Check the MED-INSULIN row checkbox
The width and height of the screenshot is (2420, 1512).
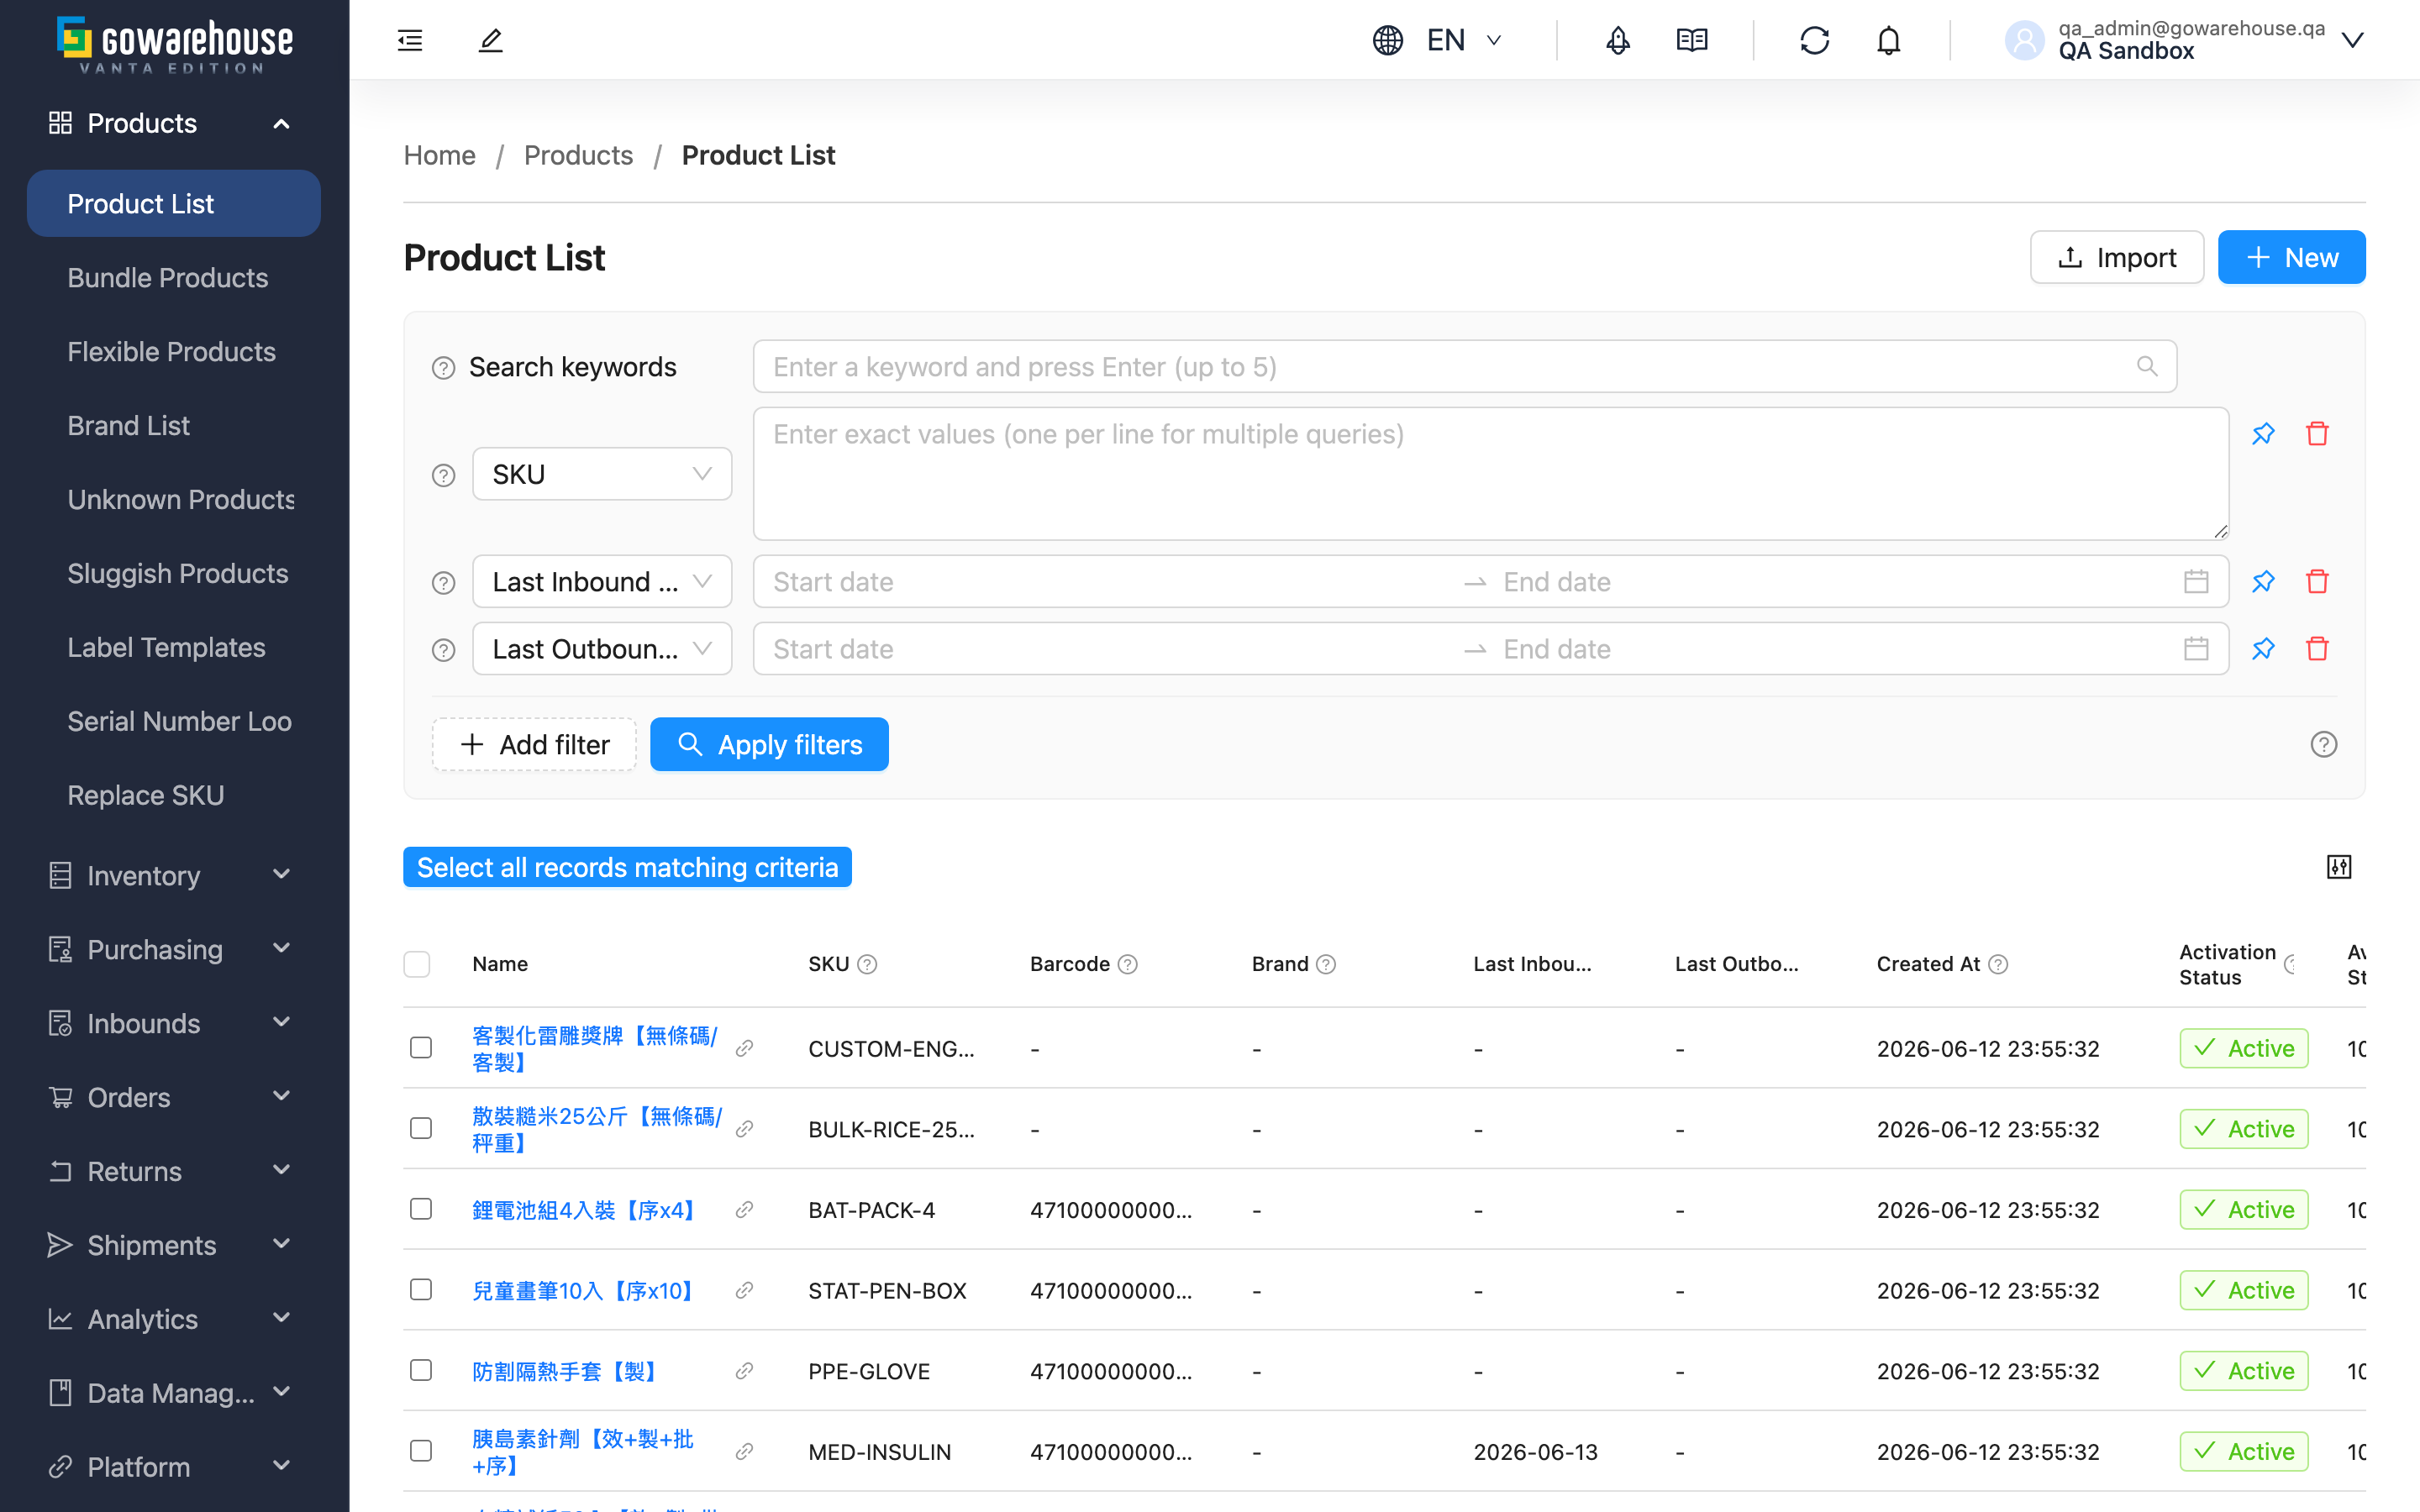[x=421, y=1450]
